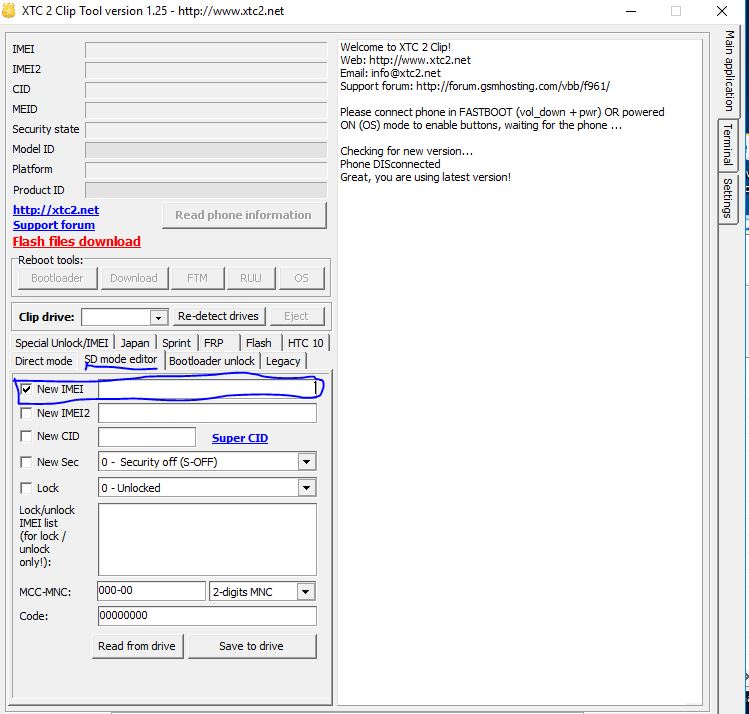Click the Lock/unlock IMEI list text area
749x714 pixels.
click(207, 539)
